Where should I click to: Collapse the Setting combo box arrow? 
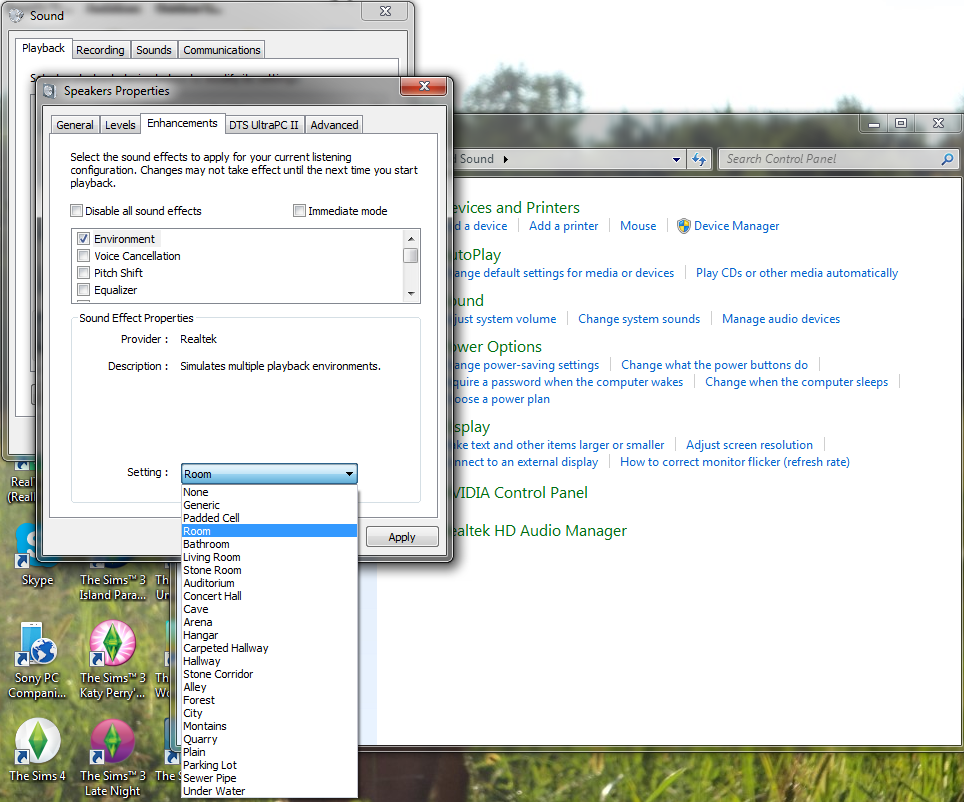pos(348,474)
